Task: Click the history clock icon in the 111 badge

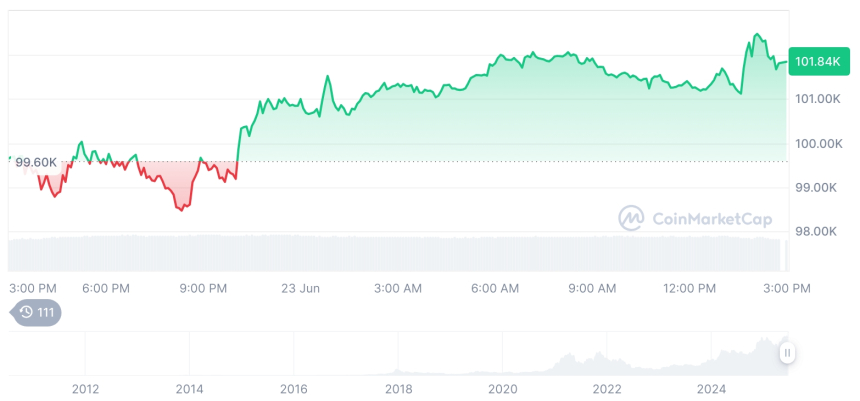Action: [x=26, y=313]
